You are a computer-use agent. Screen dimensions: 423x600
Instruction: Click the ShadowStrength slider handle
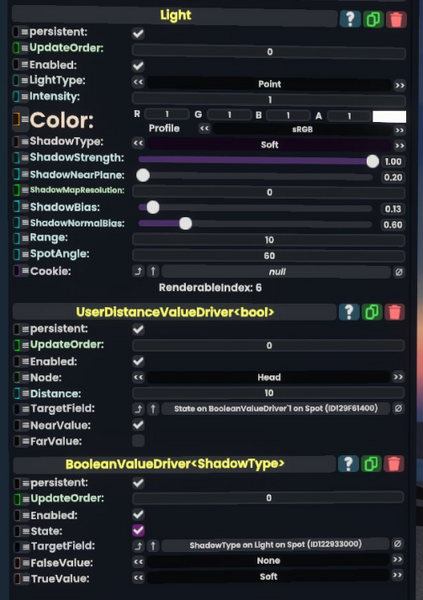click(x=372, y=161)
